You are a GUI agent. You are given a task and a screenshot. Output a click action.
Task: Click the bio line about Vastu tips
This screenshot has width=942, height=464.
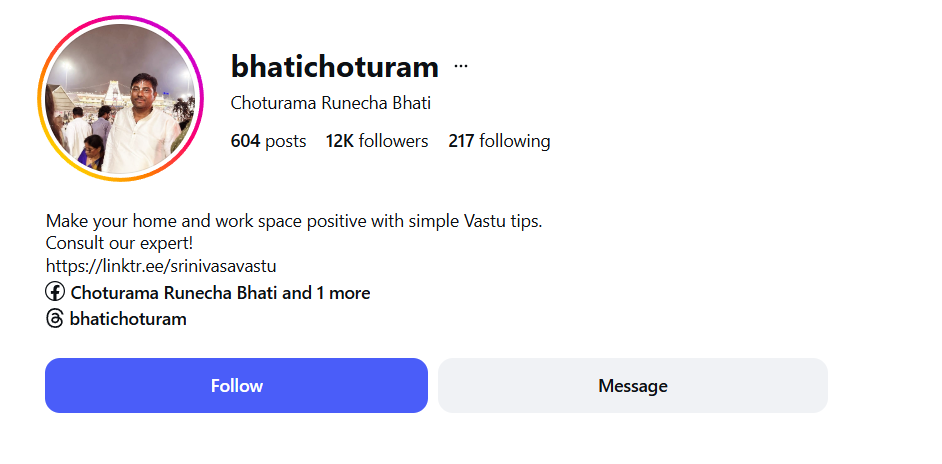pyautogui.click(x=293, y=221)
